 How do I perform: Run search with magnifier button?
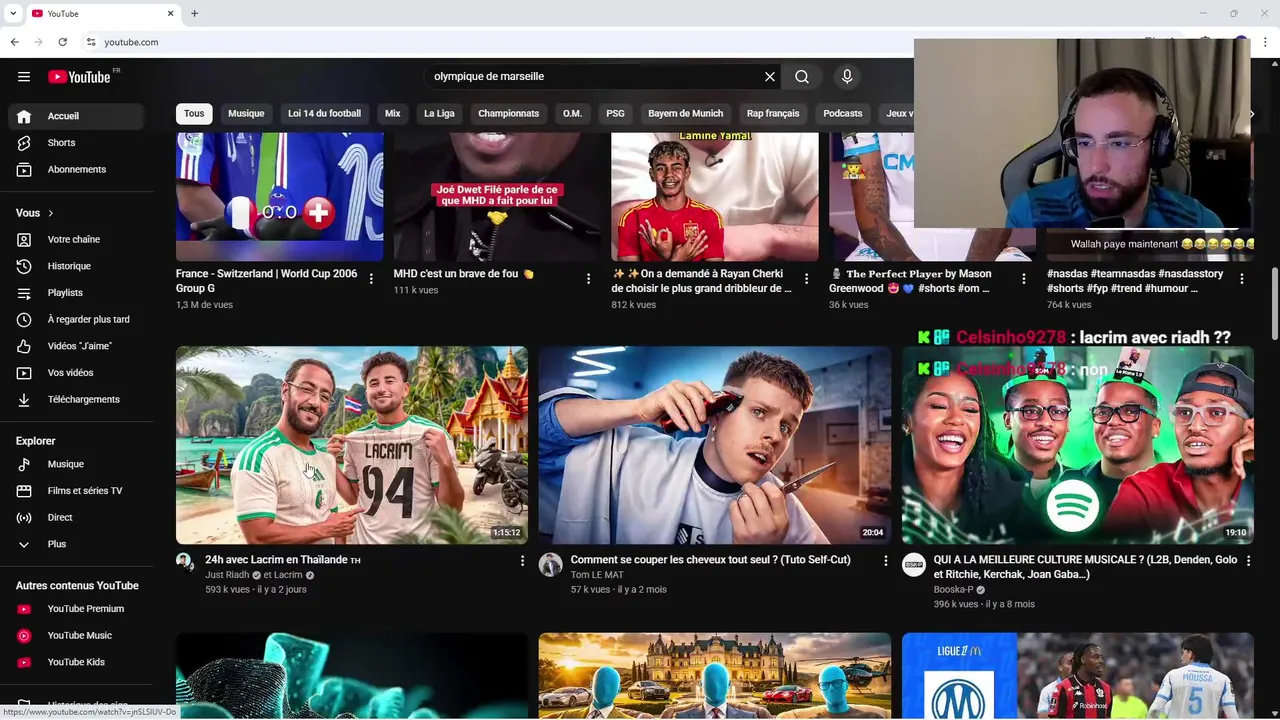click(802, 77)
